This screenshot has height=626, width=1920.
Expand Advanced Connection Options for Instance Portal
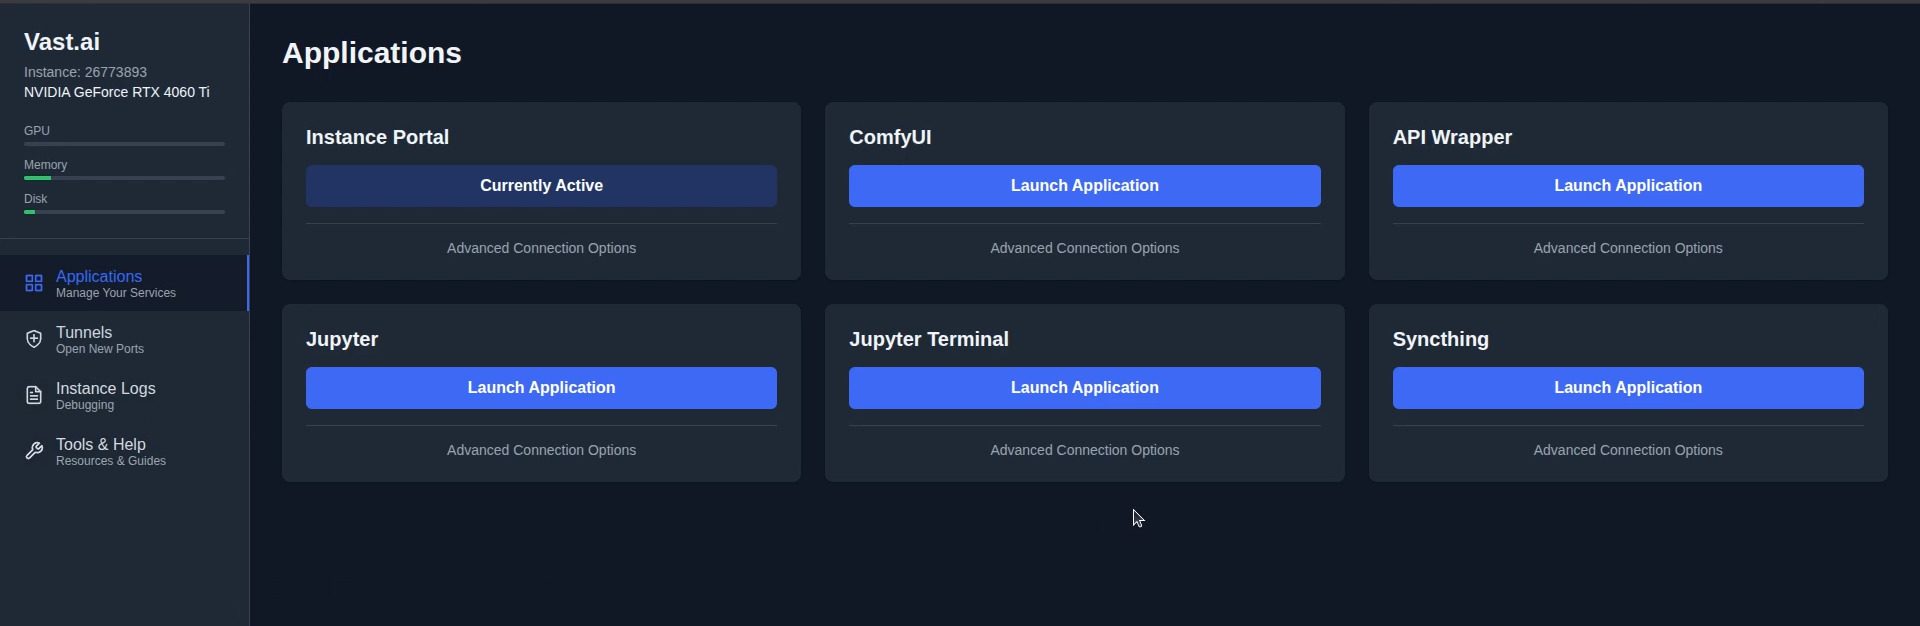click(x=541, y=248)
